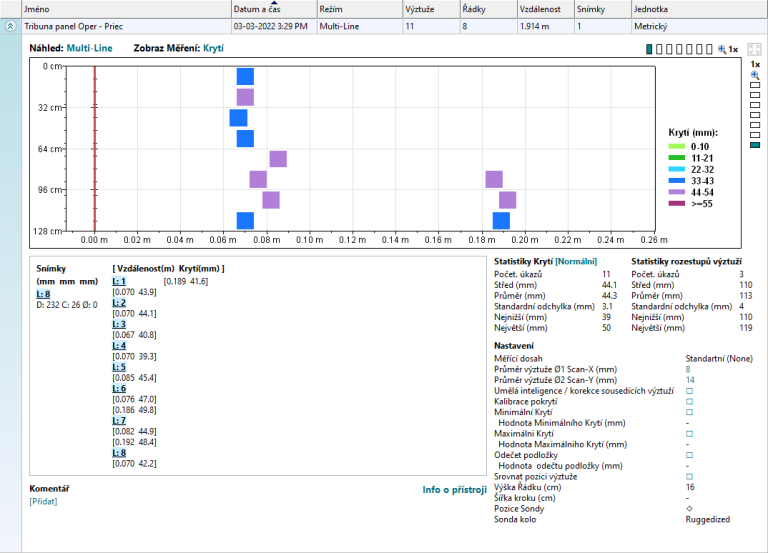
Task: Click the >=55 magenta legend swatch
Action: click(x=677, y=204)
